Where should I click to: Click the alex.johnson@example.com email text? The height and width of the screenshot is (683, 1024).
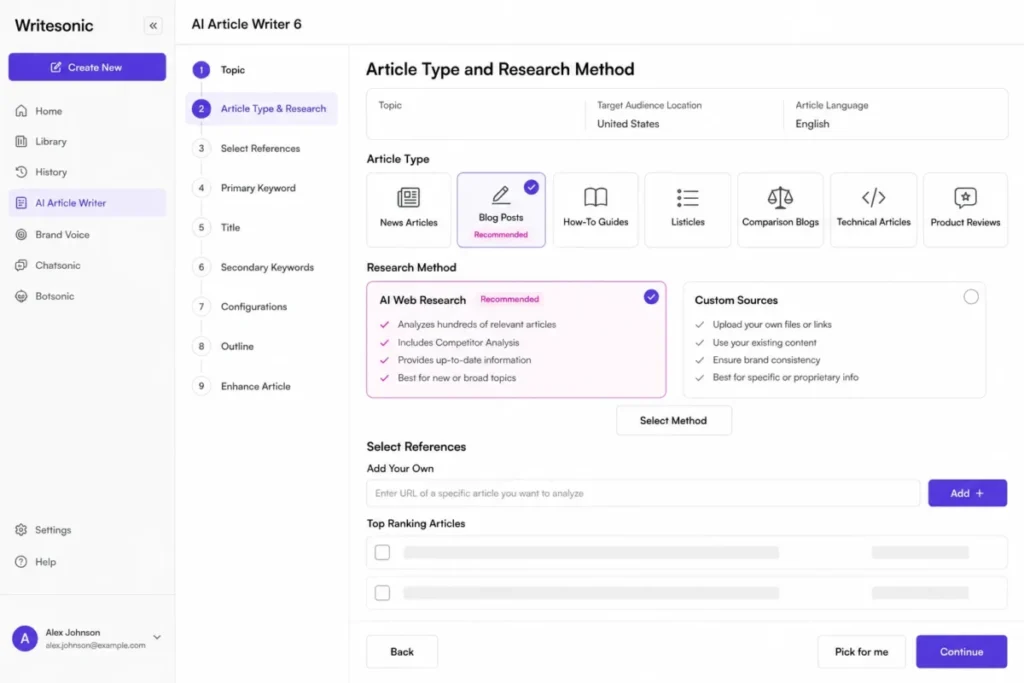coord(95,645)
